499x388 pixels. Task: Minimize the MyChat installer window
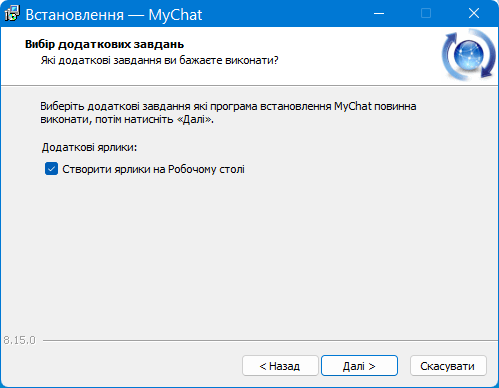click(379, 14)
